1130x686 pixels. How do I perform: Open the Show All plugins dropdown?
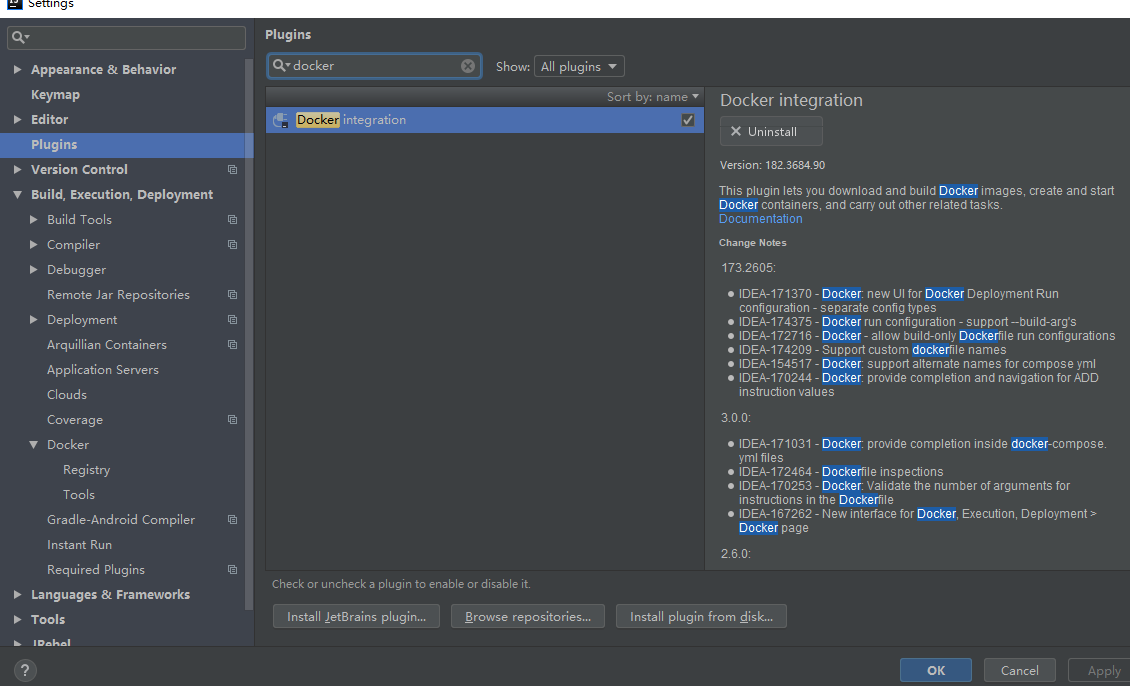[x=579, y=67]
